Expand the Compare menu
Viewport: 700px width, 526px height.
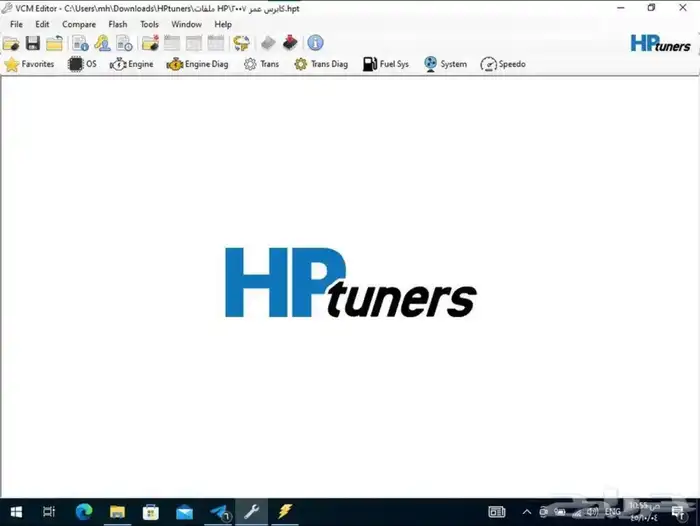point(79,24)
